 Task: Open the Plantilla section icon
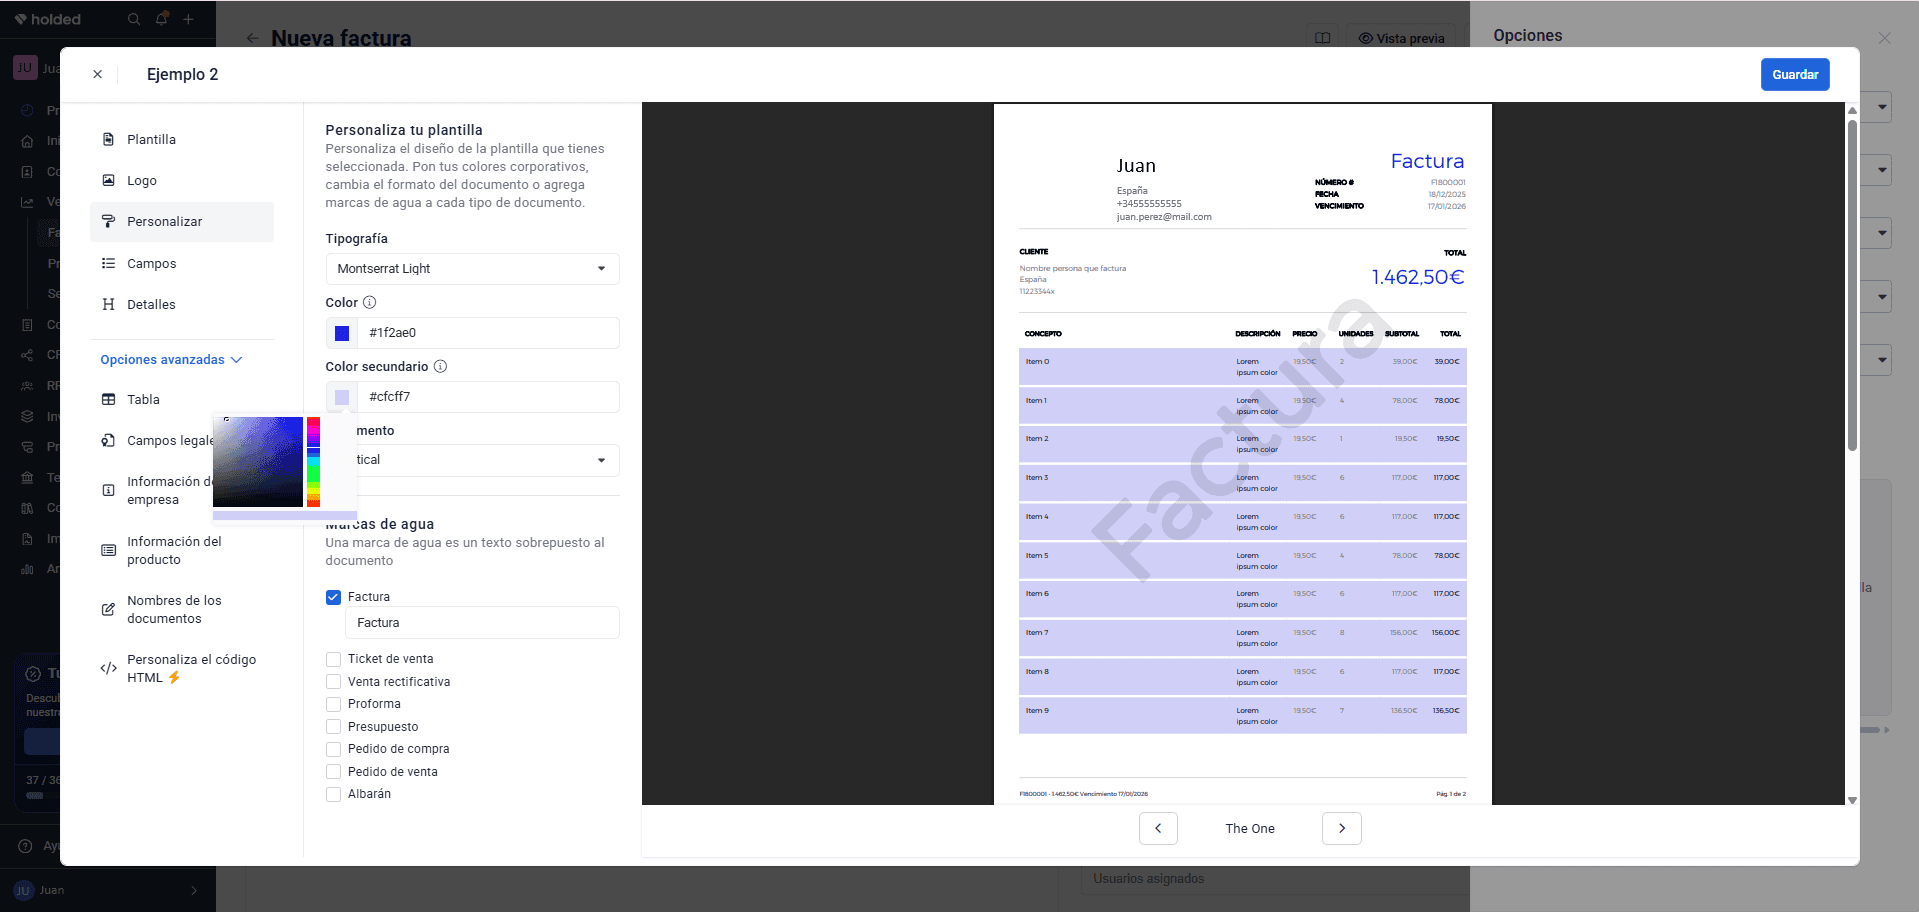click(108, 139)
